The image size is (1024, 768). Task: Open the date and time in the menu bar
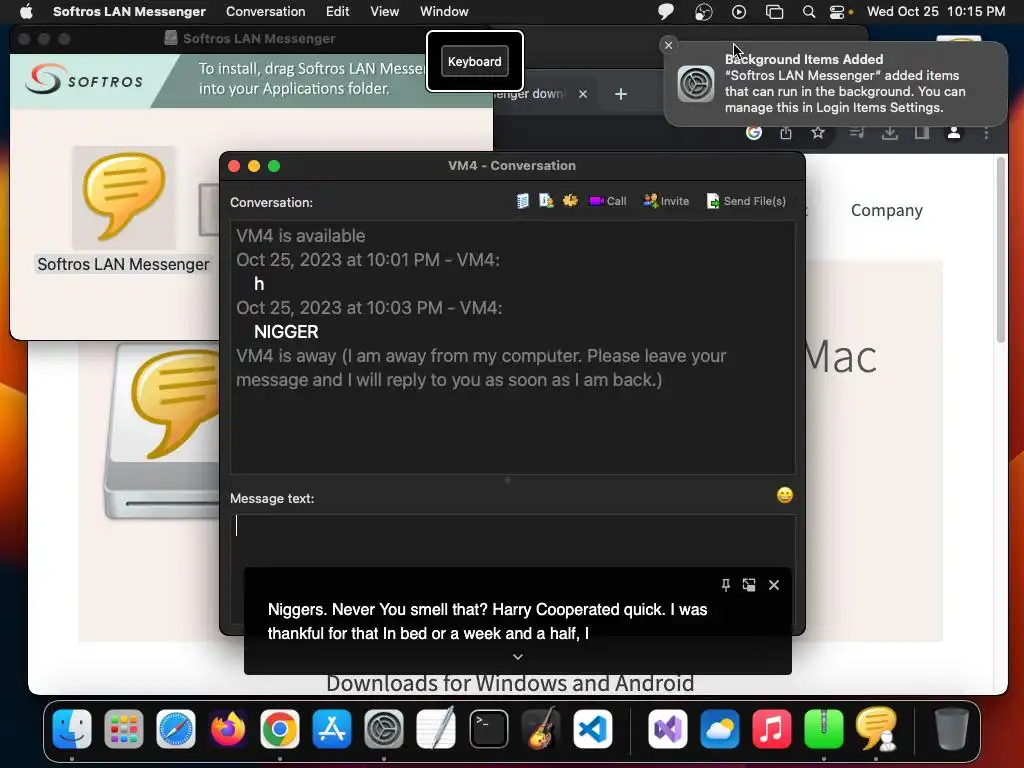coord(935,11)
